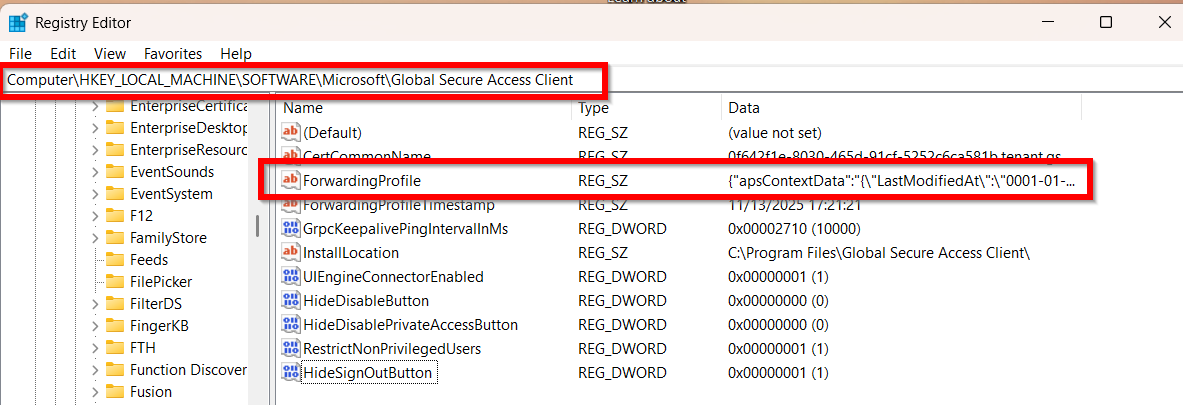The image size is (1183, 405).
Task: Select the FingerKB folder icon
Action: [x=115, y=326]
